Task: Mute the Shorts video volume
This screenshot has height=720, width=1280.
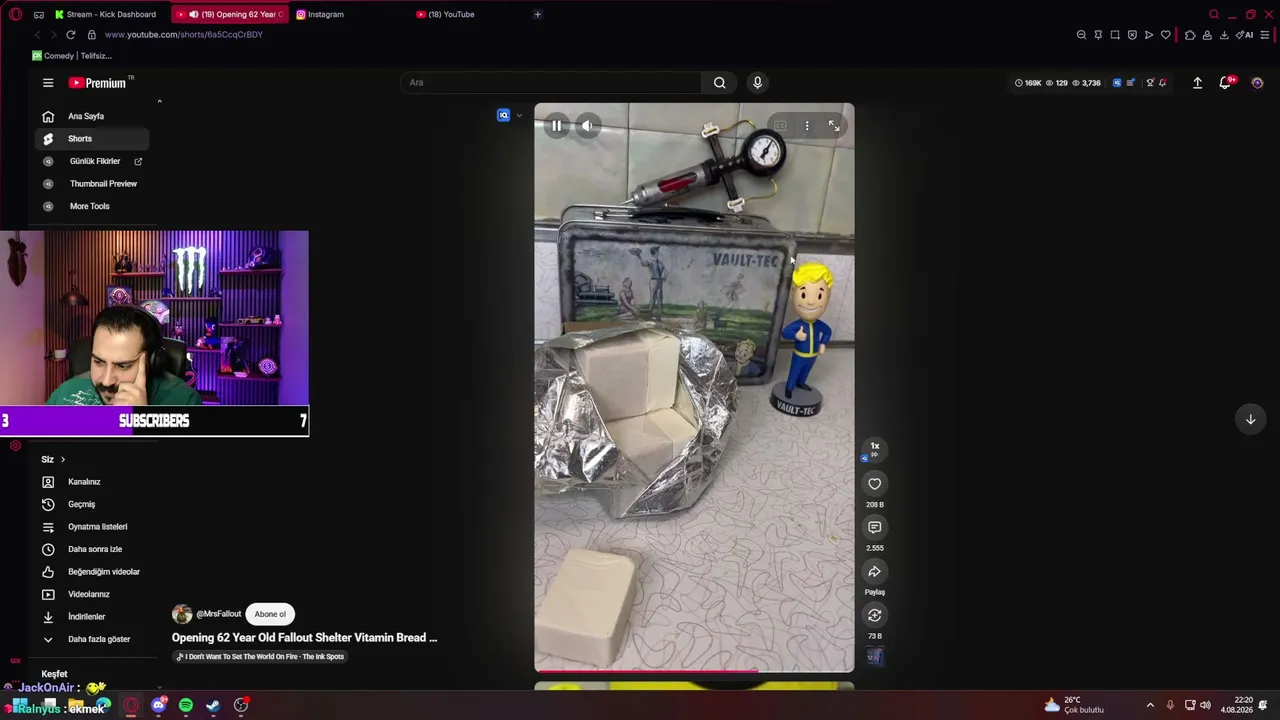Action: coord(587,126)
